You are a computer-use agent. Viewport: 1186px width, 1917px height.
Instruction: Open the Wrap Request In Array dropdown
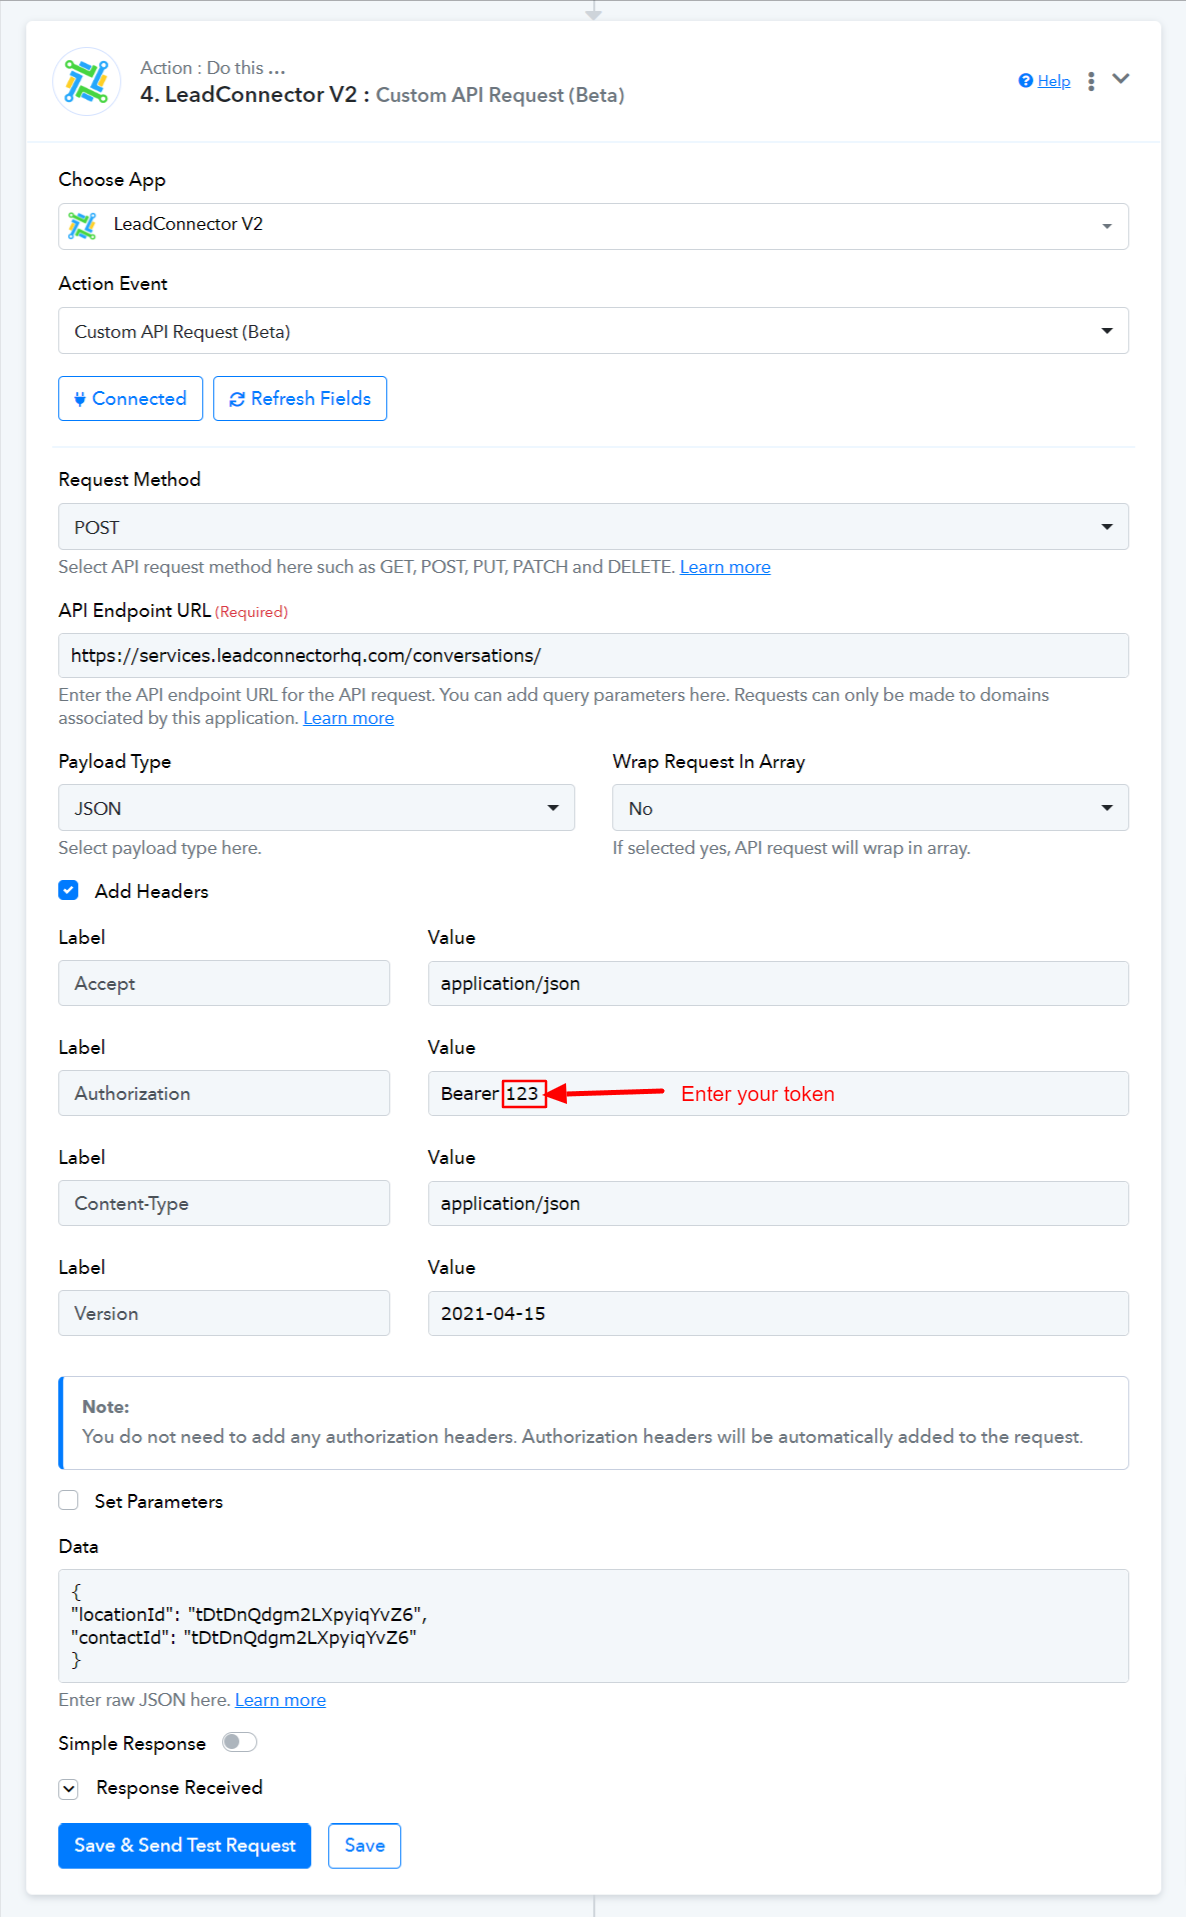(870, 808)
